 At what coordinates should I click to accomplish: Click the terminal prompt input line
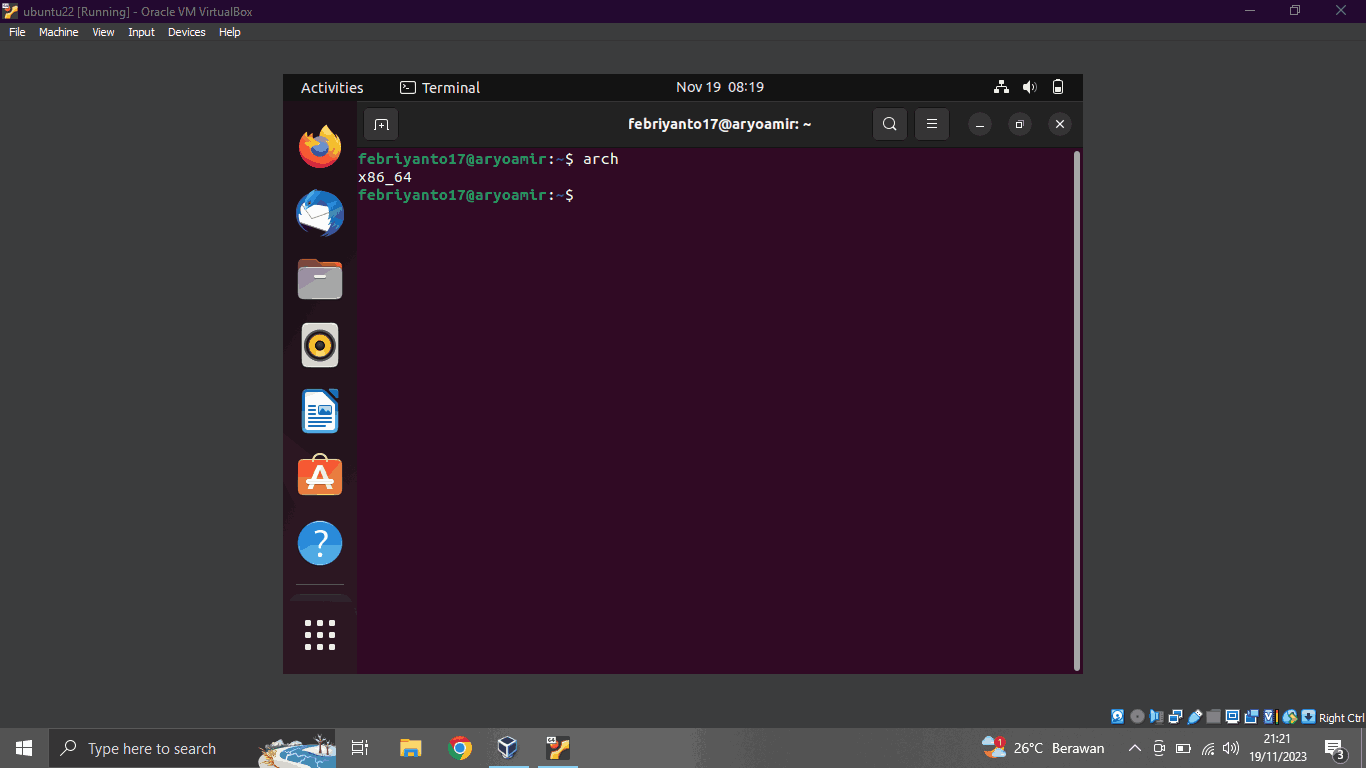714,195
